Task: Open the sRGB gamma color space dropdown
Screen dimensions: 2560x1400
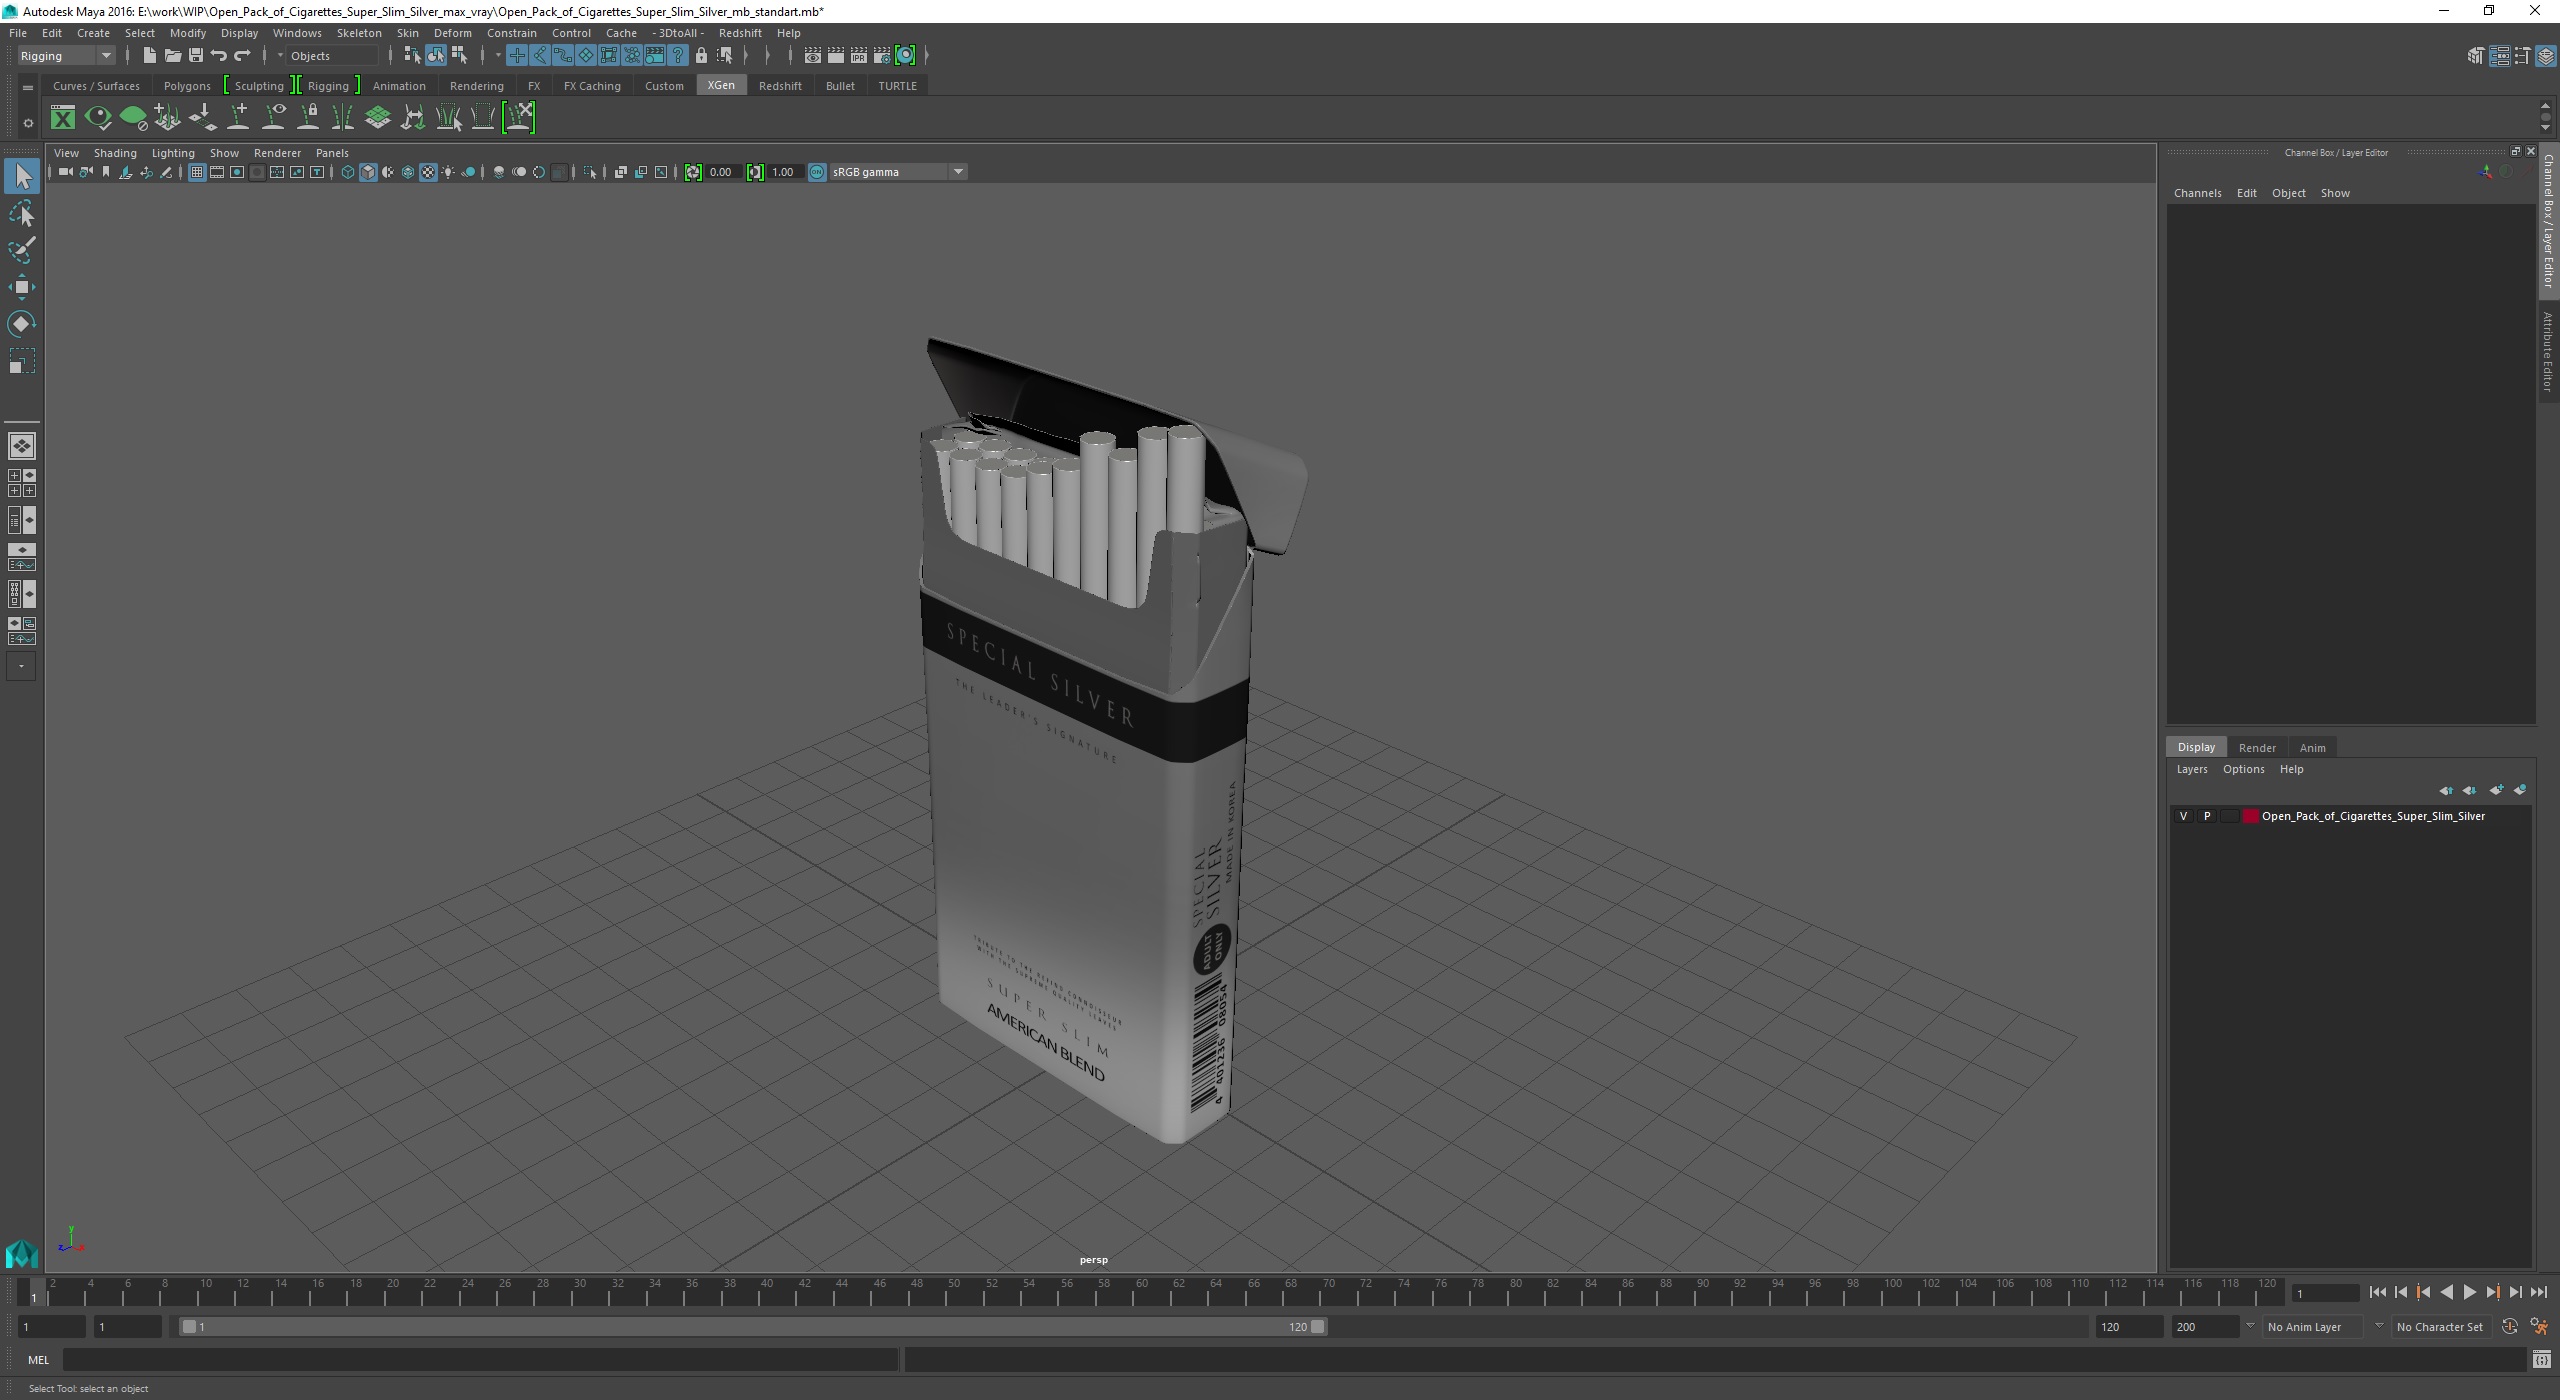Action: pos(897,172)
